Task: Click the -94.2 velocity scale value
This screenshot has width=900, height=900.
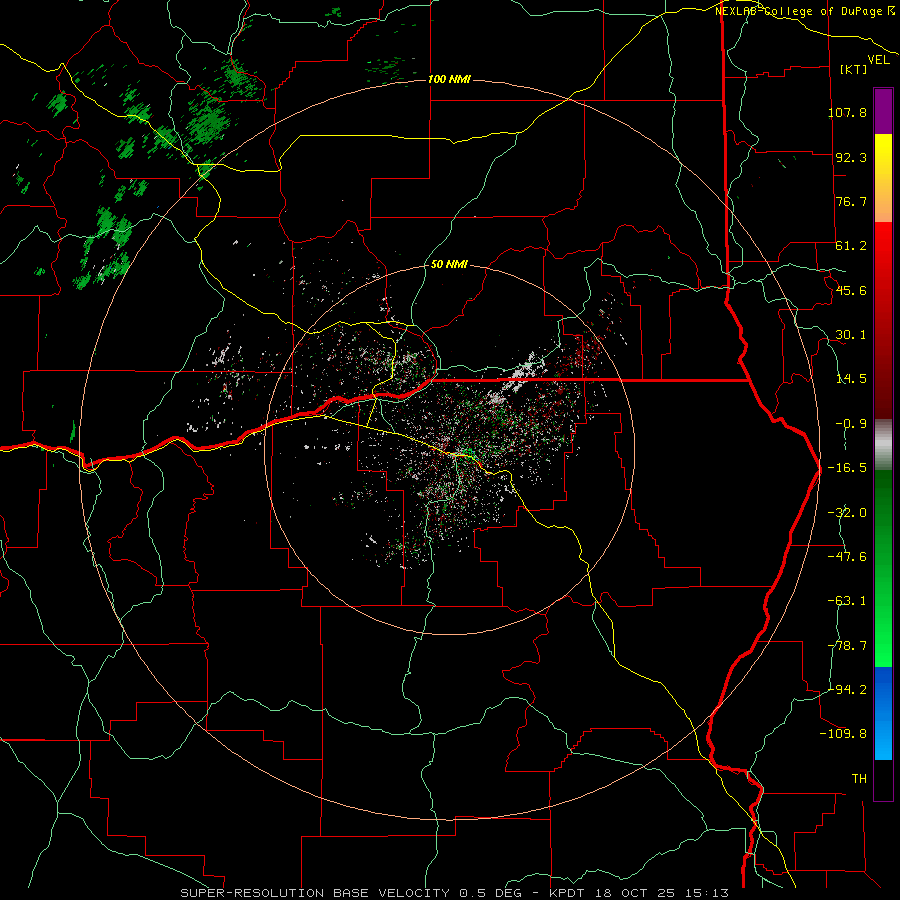Action: 847,689
